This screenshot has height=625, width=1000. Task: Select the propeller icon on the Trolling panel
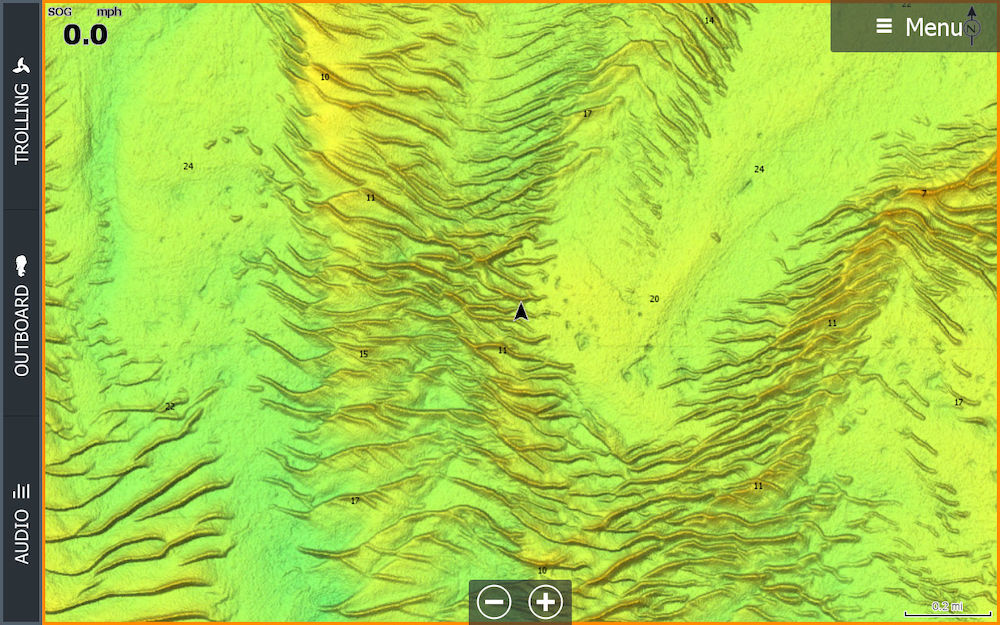coord(22,64)
